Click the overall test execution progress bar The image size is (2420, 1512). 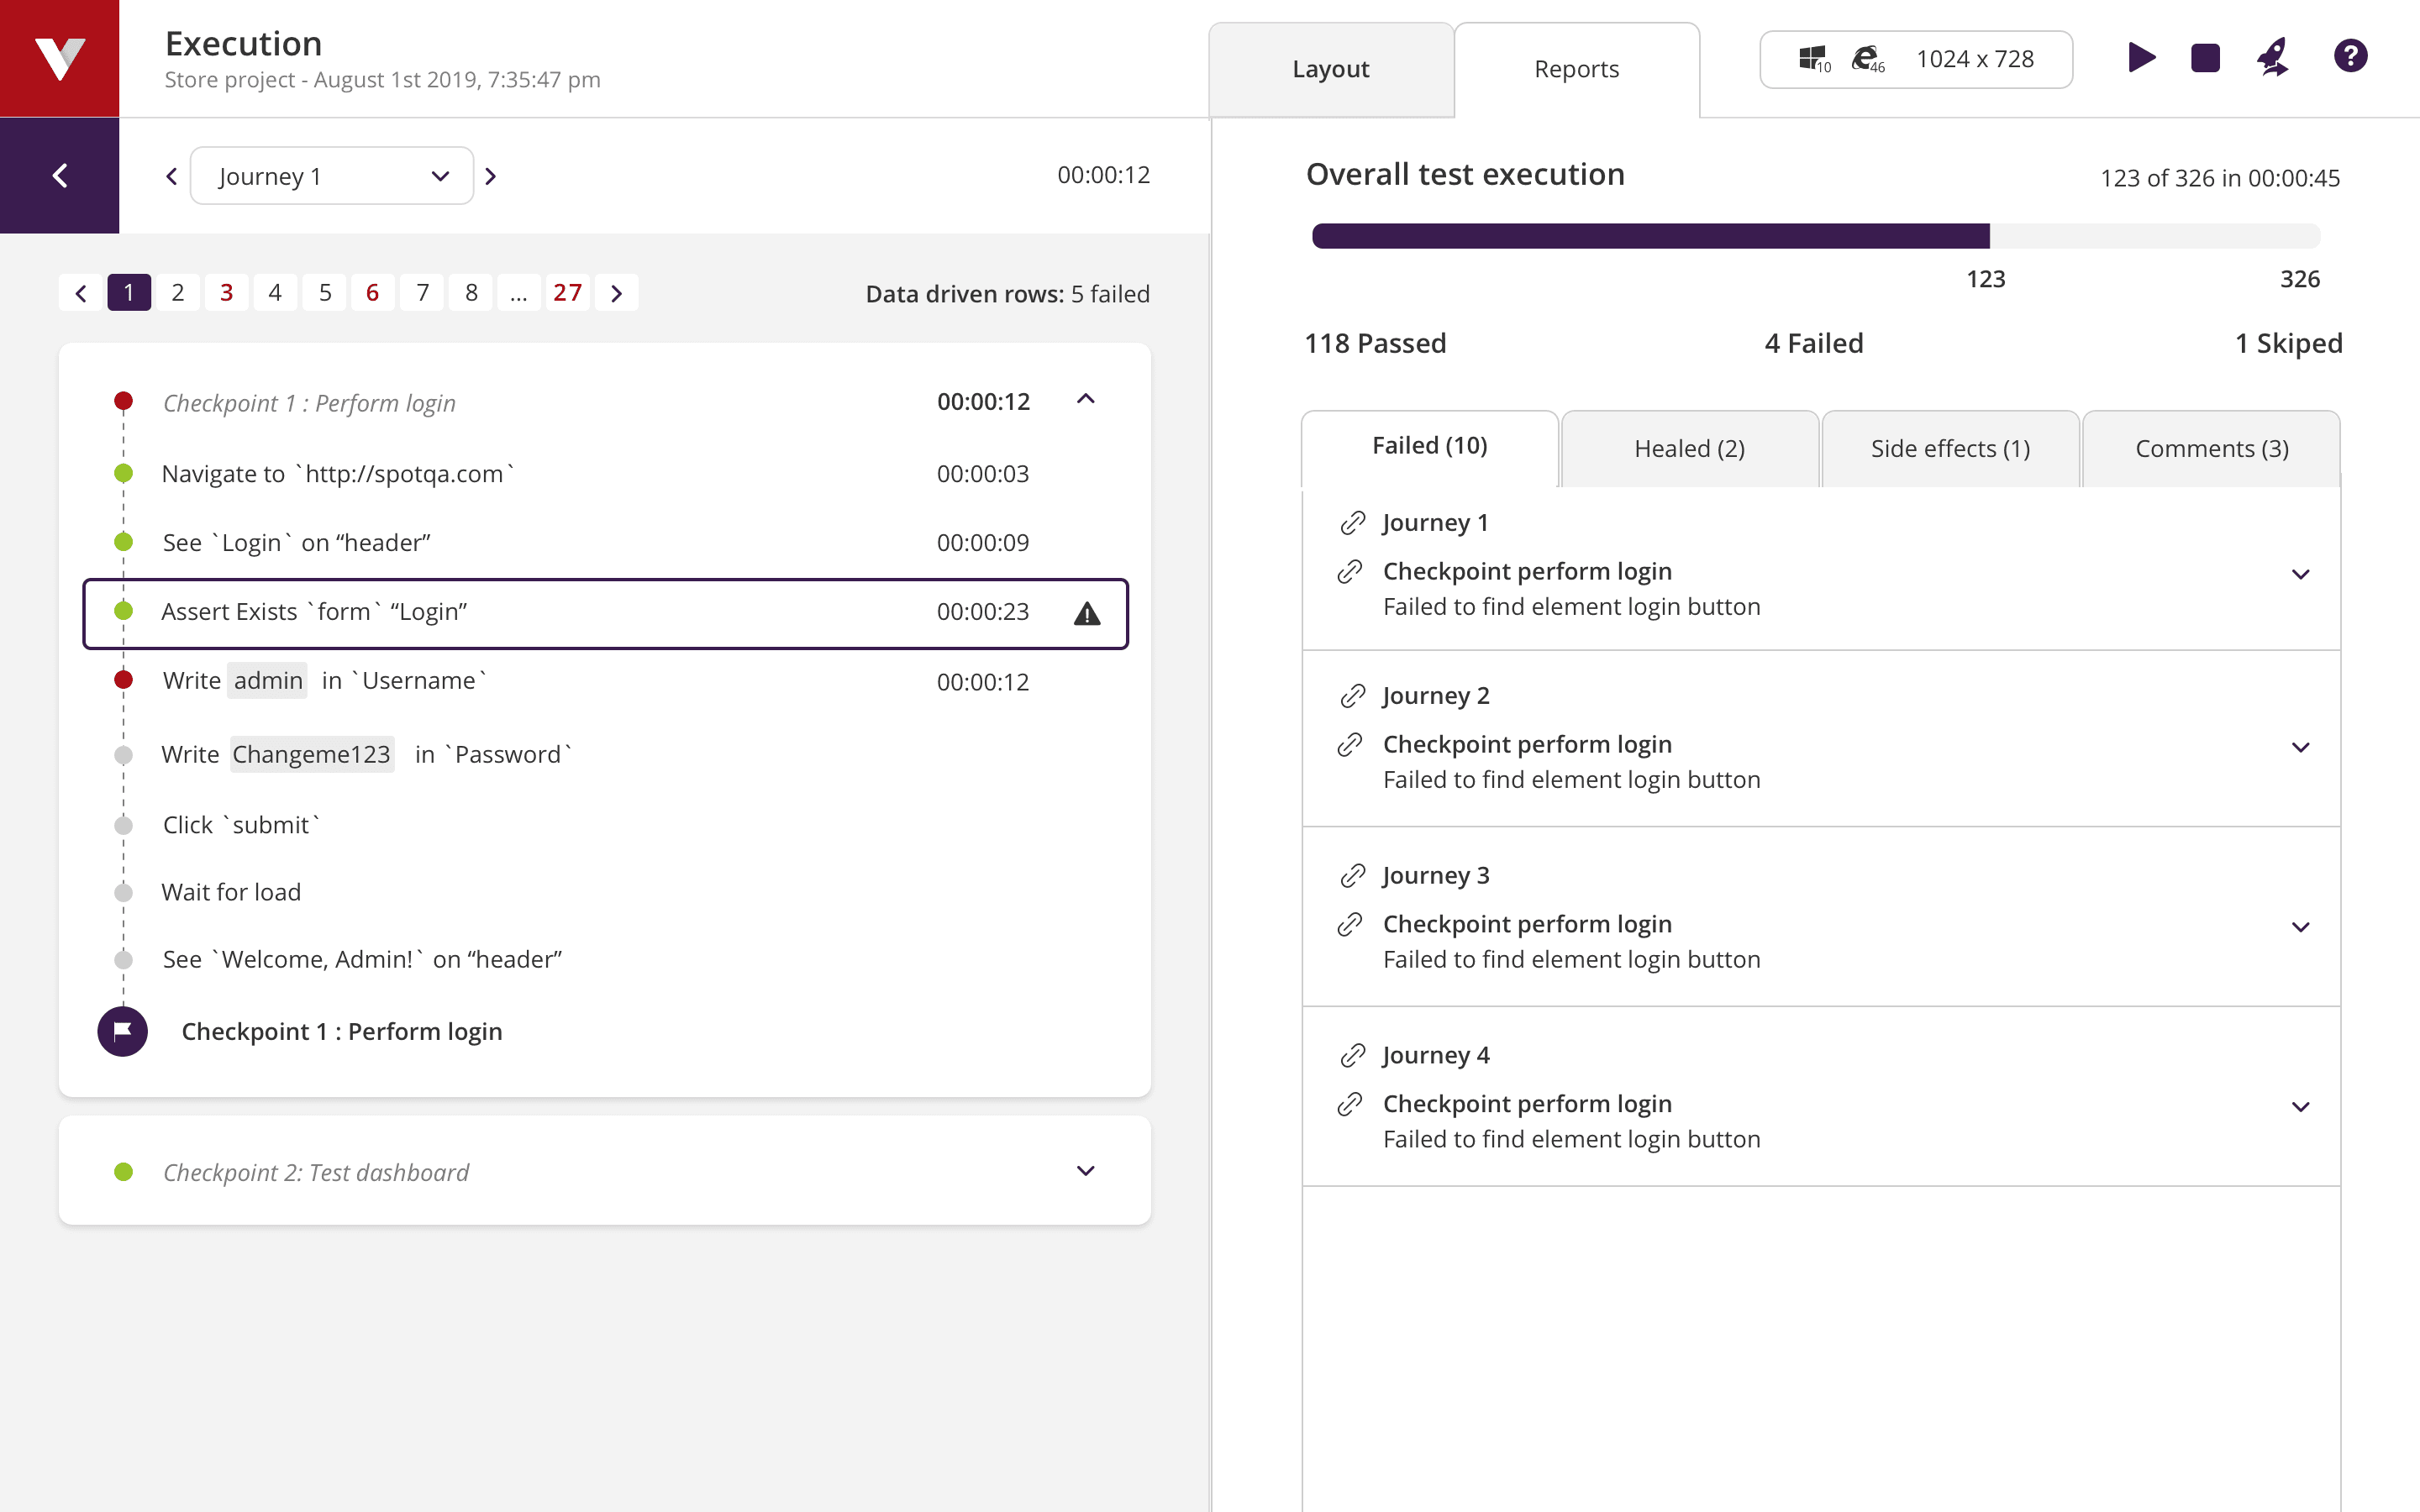coord(1815,236)
